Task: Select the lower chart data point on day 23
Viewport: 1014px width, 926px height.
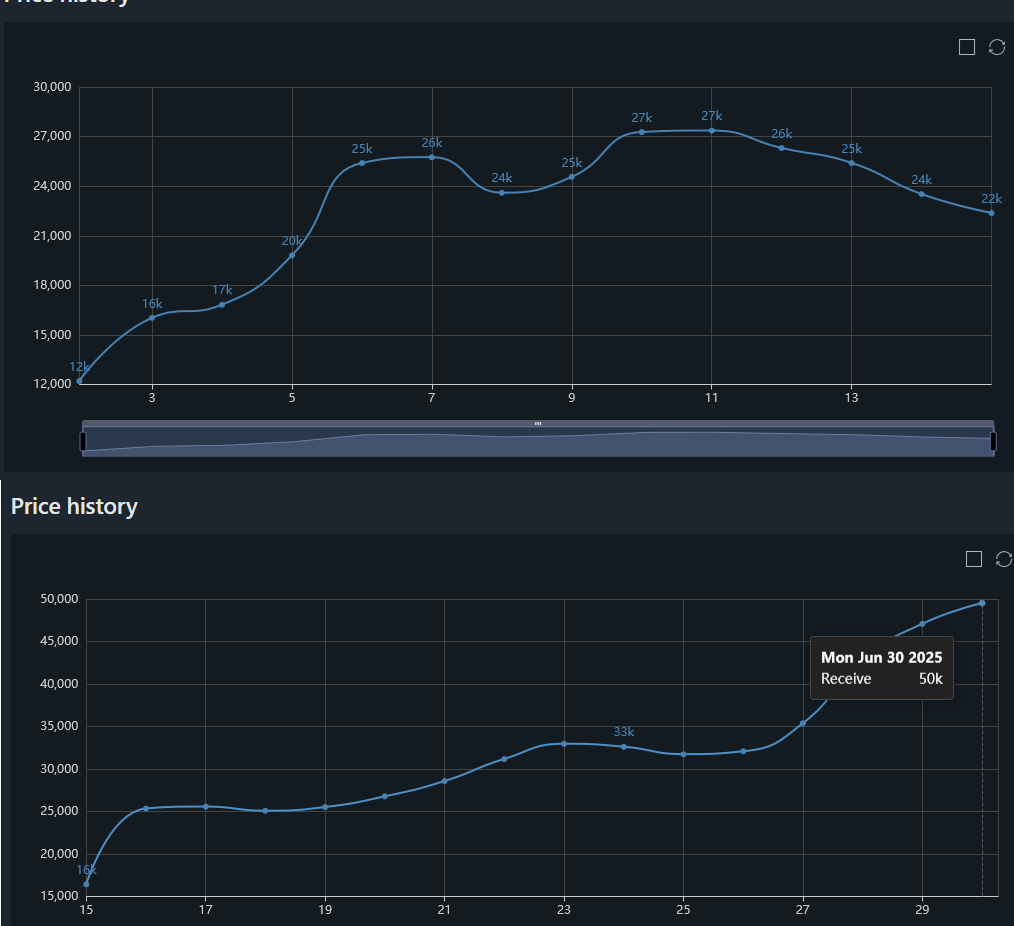Action: point(564,744)
